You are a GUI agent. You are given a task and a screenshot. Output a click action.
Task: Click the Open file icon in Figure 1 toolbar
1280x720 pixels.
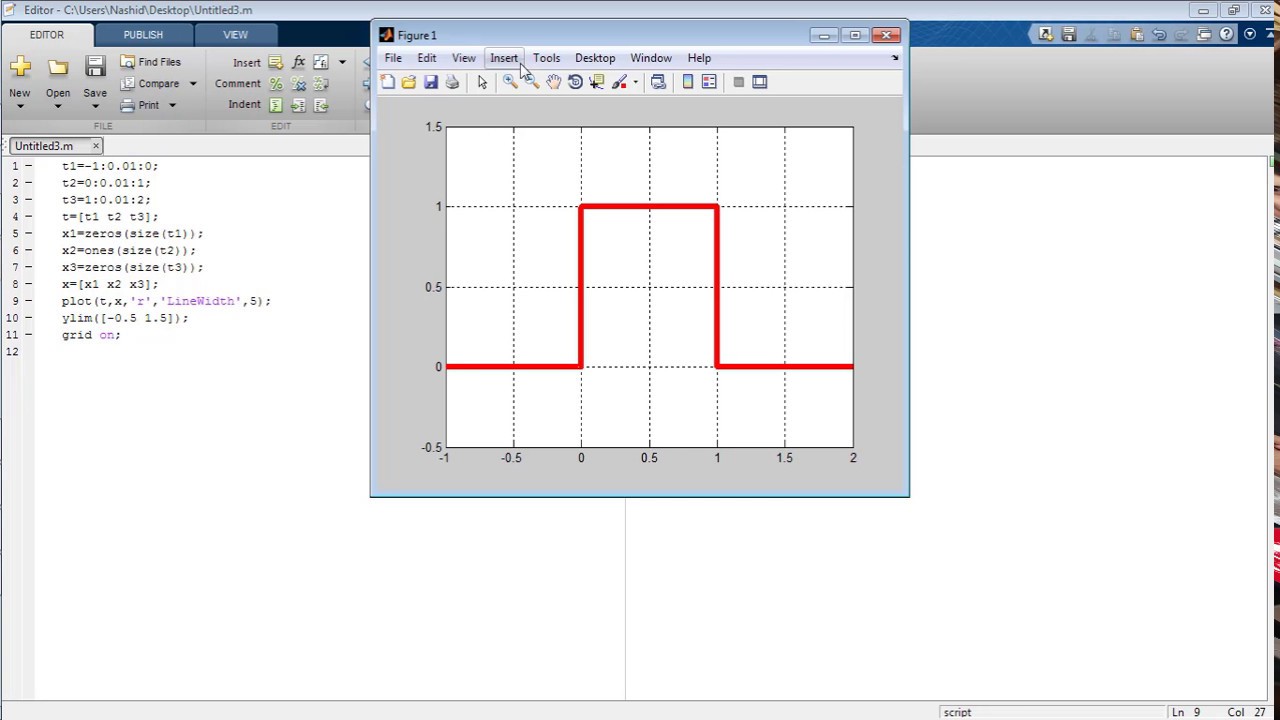point(409,82)
